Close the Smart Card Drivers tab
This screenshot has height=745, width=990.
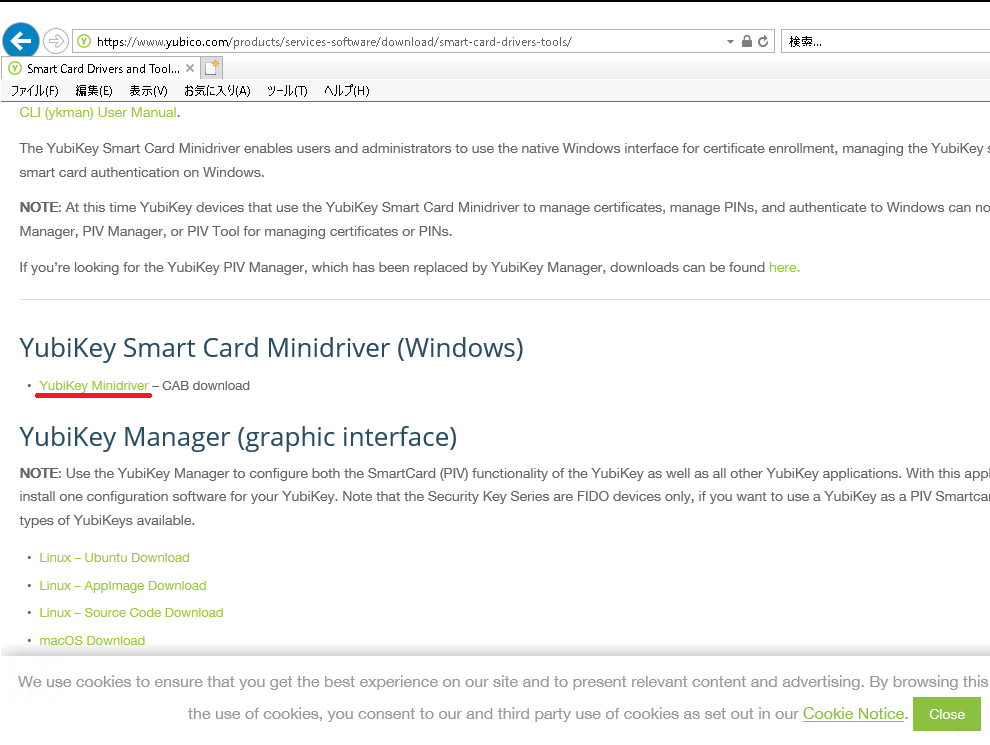pos(190,68)
